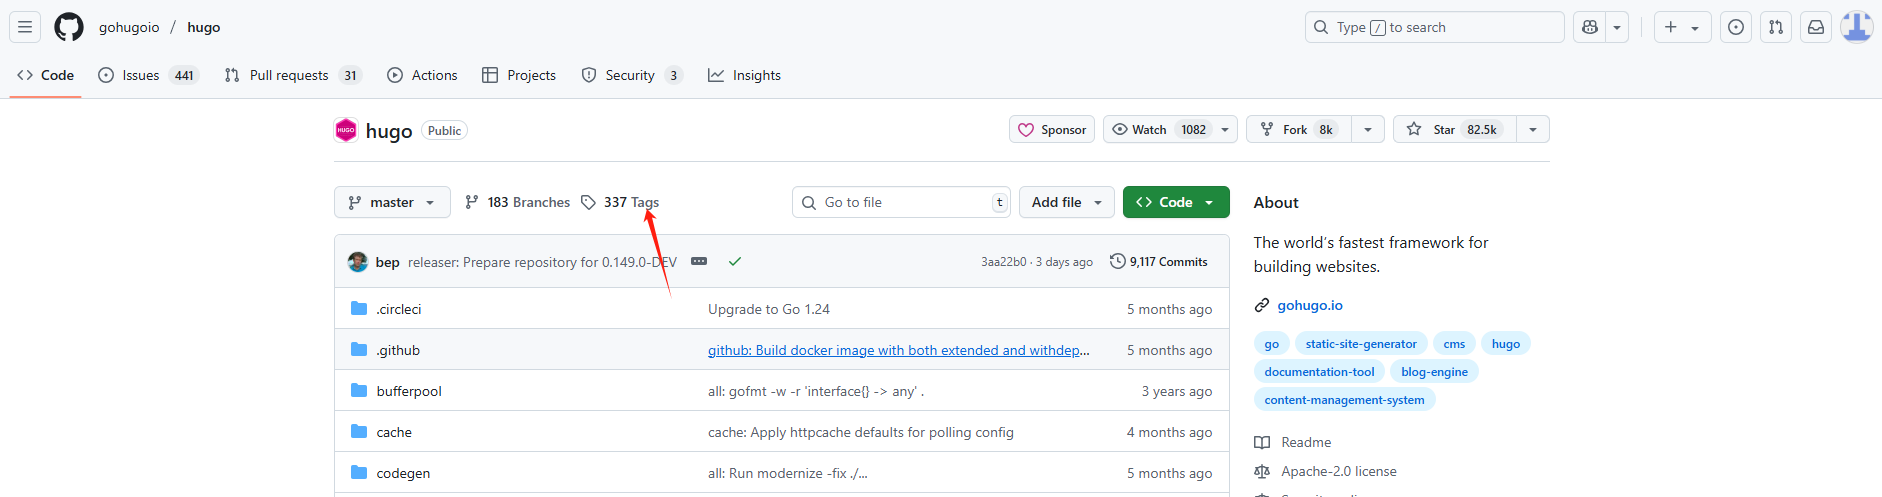View your issues icon in header
This screenshot has height=497, width=1882.
[1736, 27]
